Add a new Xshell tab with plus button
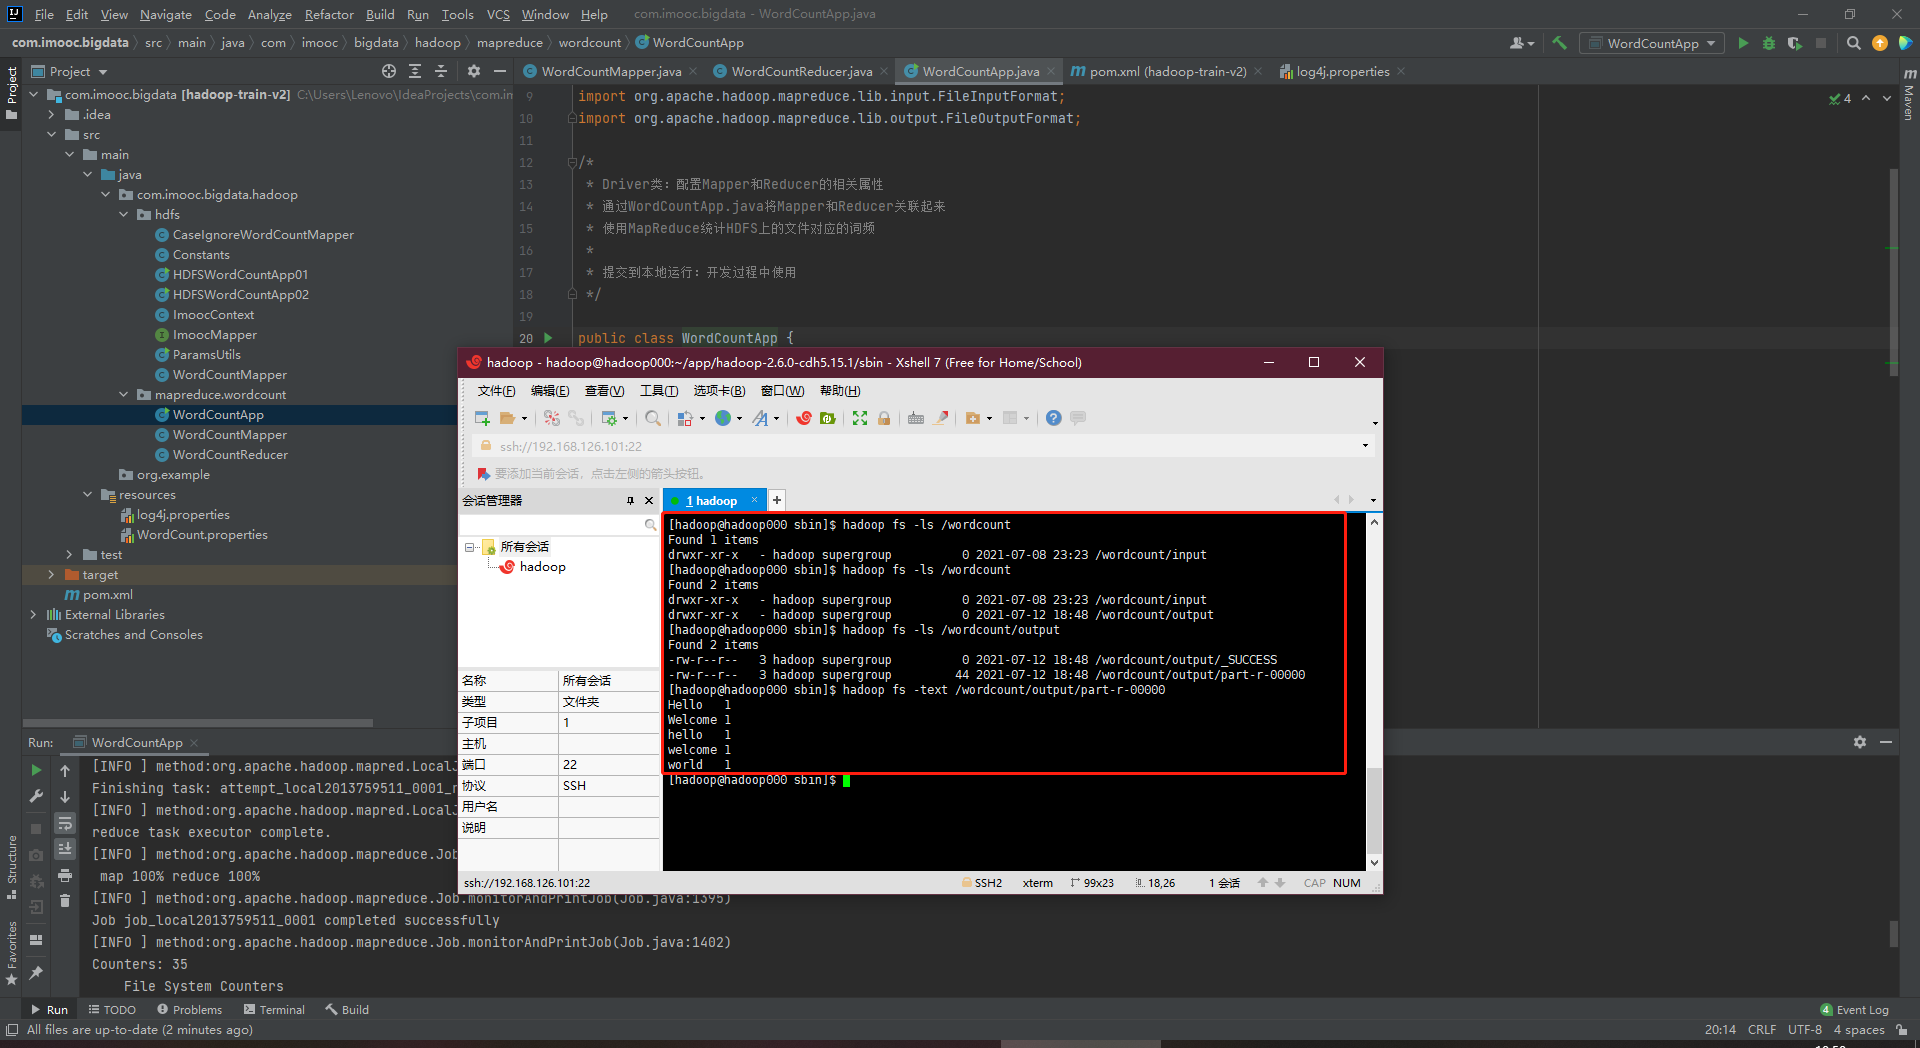The height and width of the screenshot is (1048, 1920). click(x=776, y=500)
